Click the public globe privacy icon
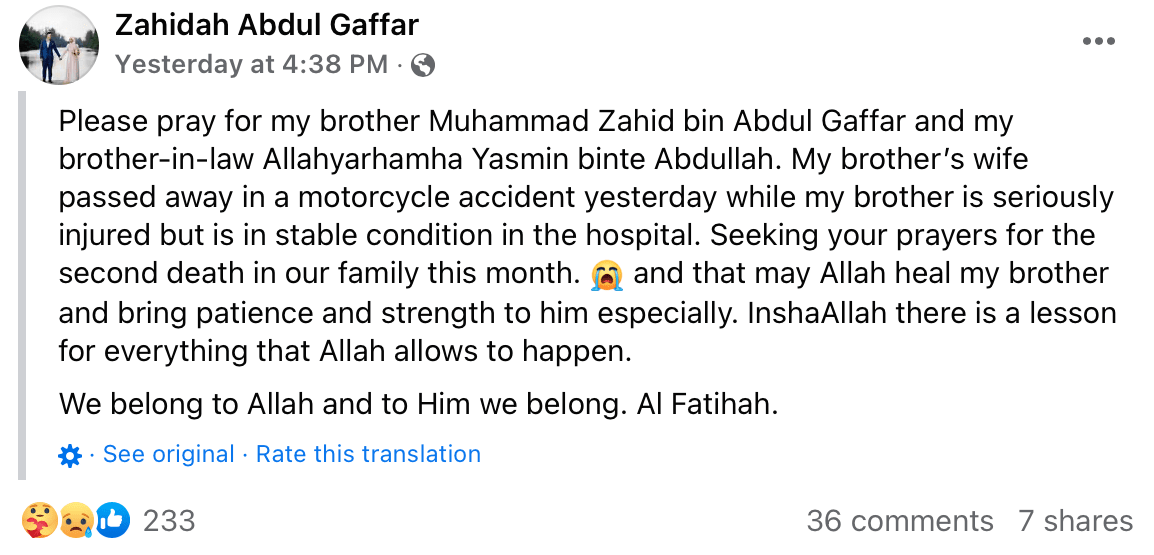The height and width of the screenshot is (555, 1154). pyautogui.click(x=422, y=66)
